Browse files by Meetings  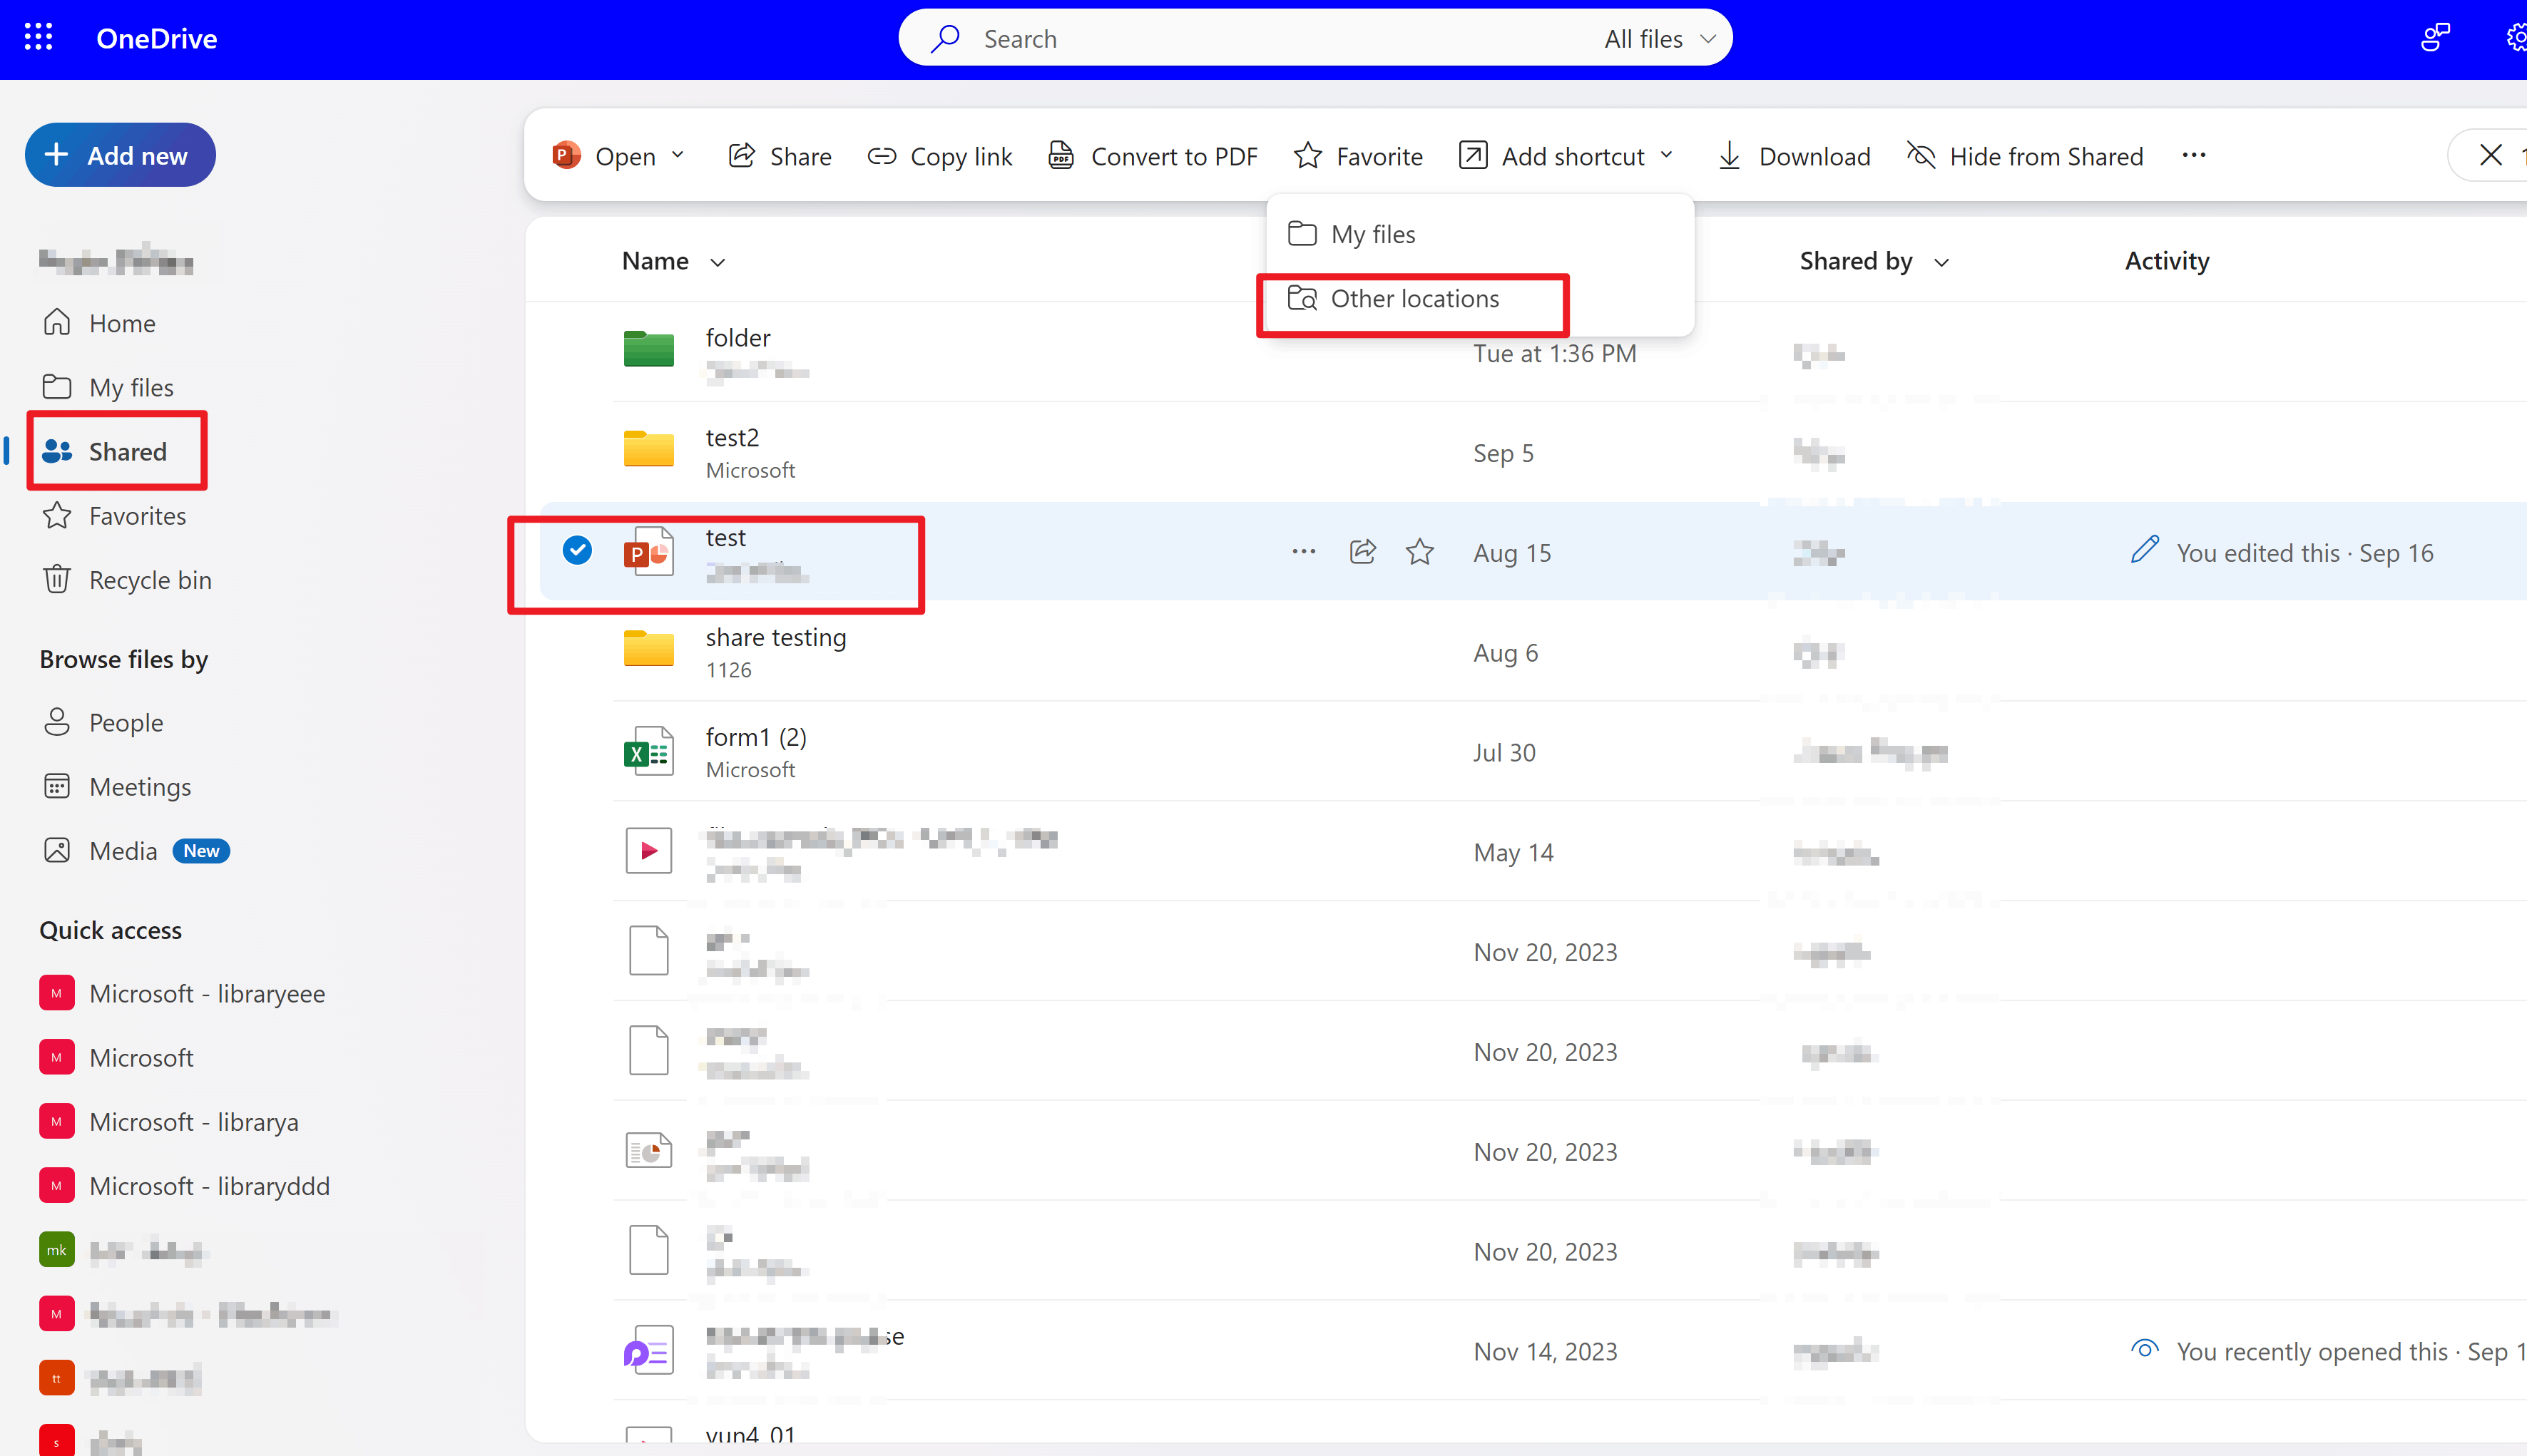(x=116, y=786)
